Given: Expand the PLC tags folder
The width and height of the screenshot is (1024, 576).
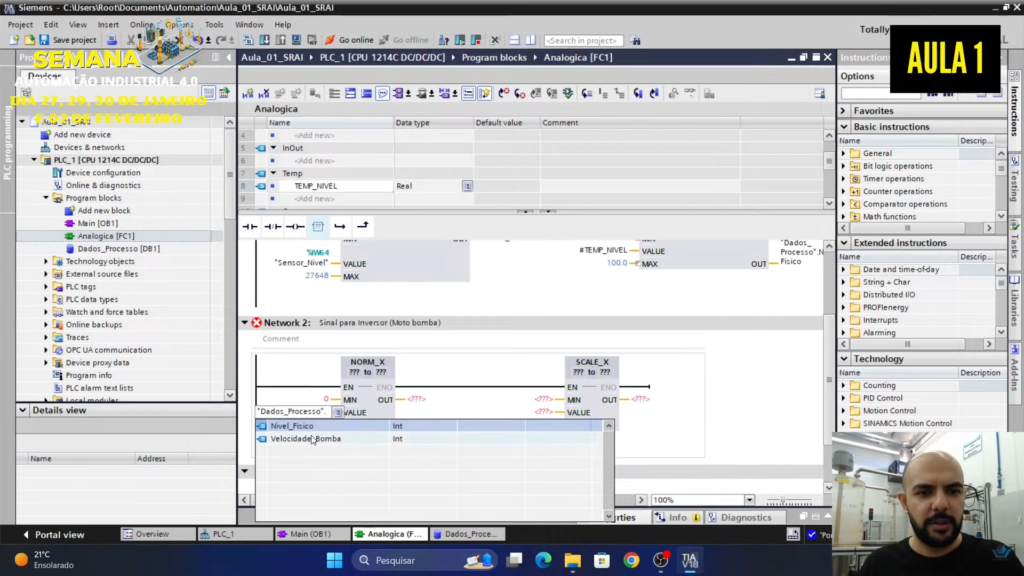Looking at the screenshot, I should (46, 287).
